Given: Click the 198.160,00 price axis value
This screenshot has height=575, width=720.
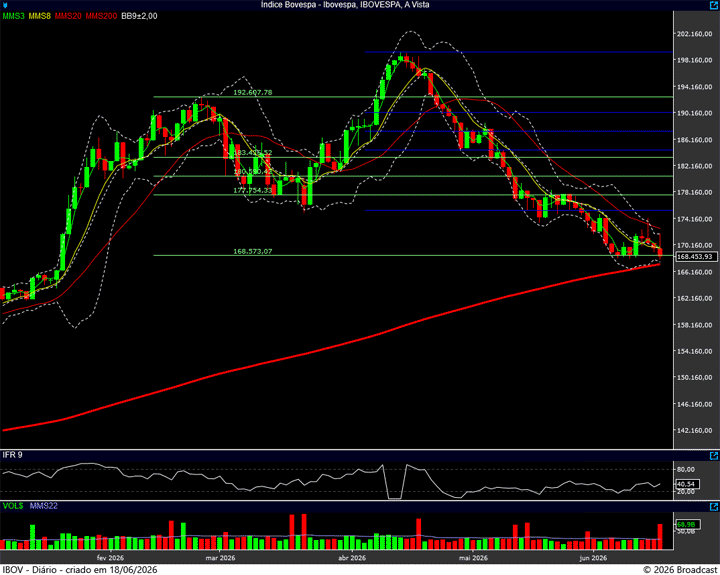Looking at the screenshot, I should [694, 60].
